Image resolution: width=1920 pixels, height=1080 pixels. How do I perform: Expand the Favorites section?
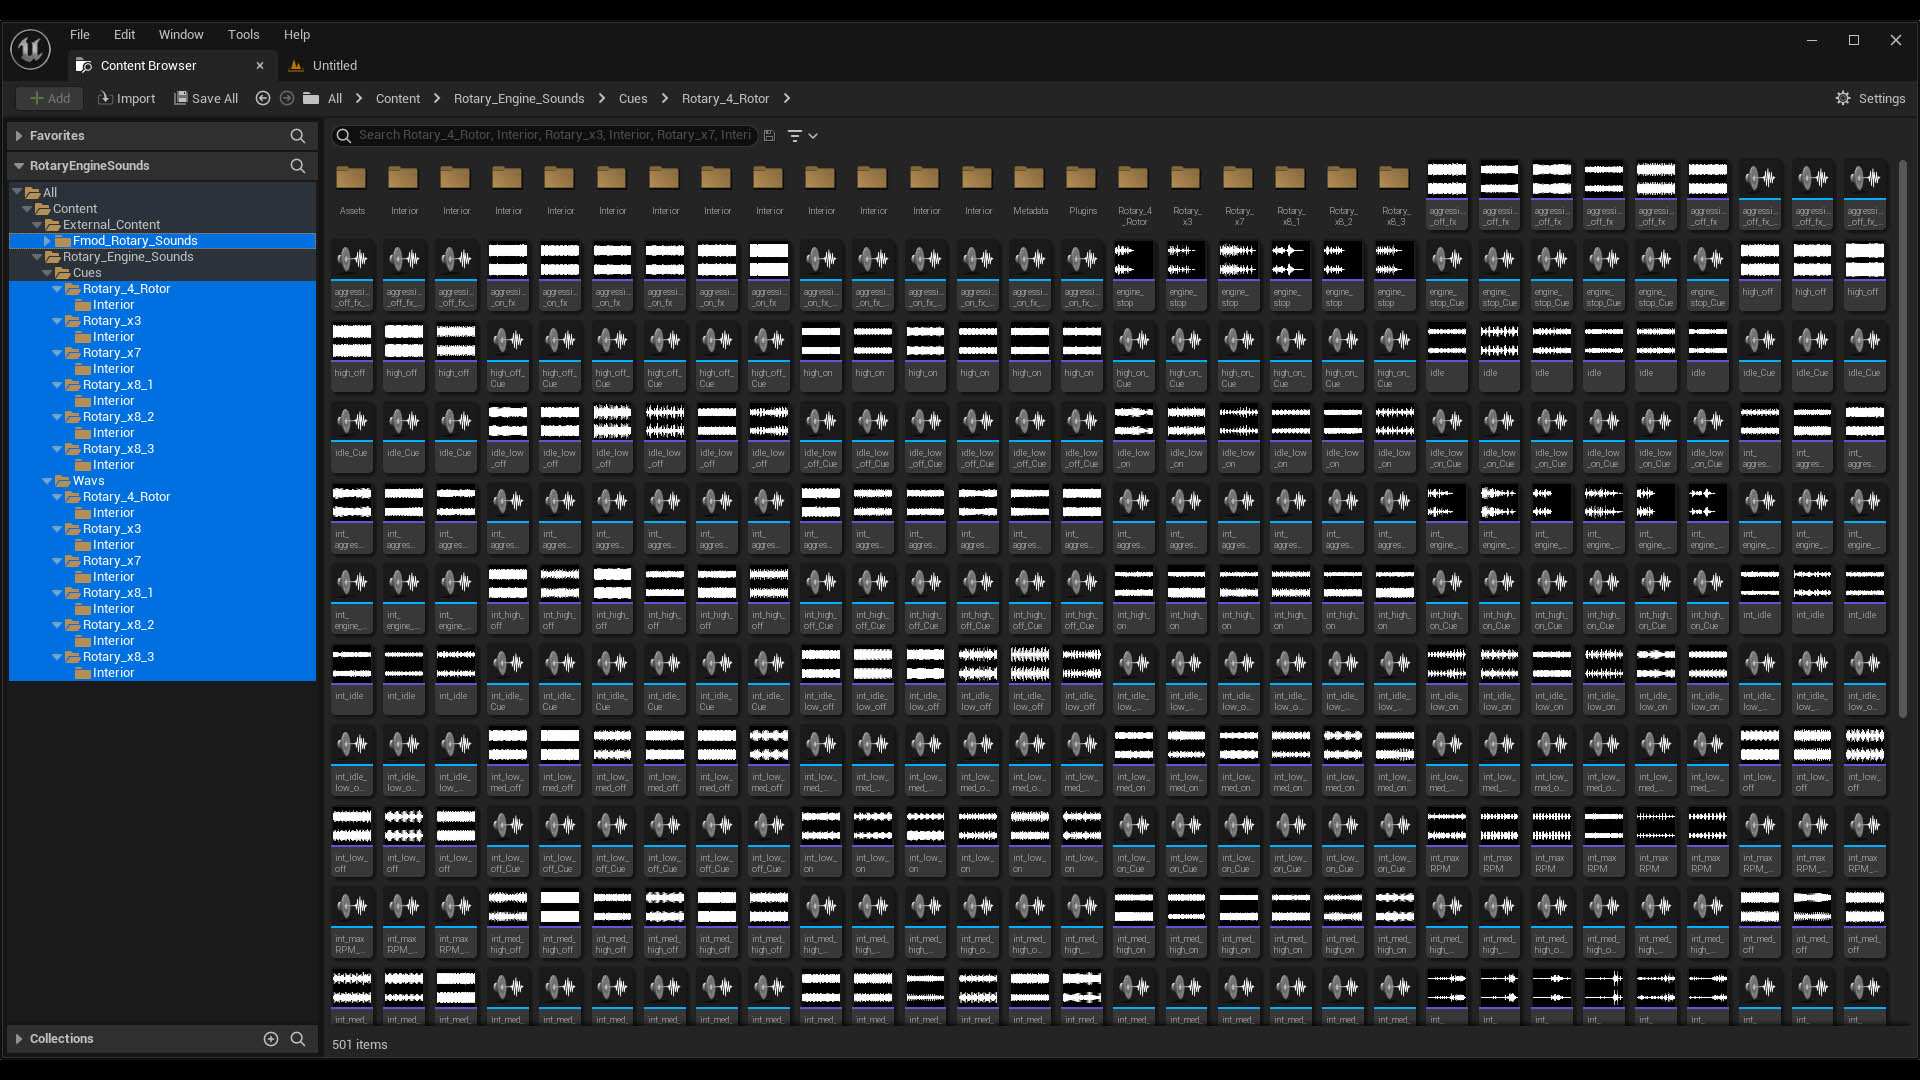click(19, 135)
